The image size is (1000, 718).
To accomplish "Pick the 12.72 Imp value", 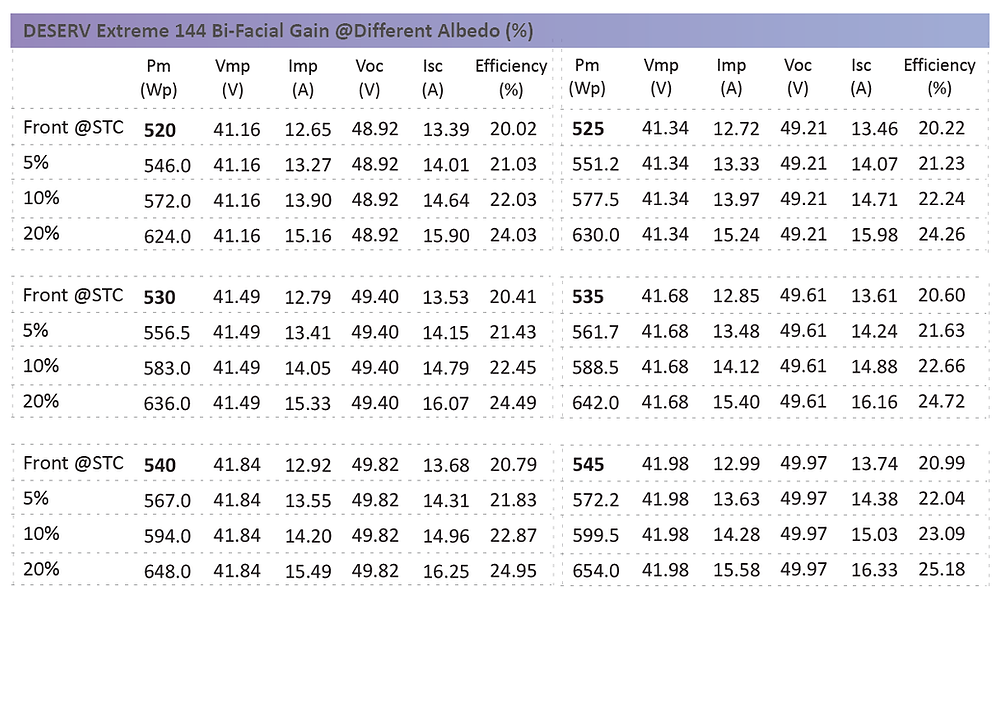I will click(x=737, y=129).
